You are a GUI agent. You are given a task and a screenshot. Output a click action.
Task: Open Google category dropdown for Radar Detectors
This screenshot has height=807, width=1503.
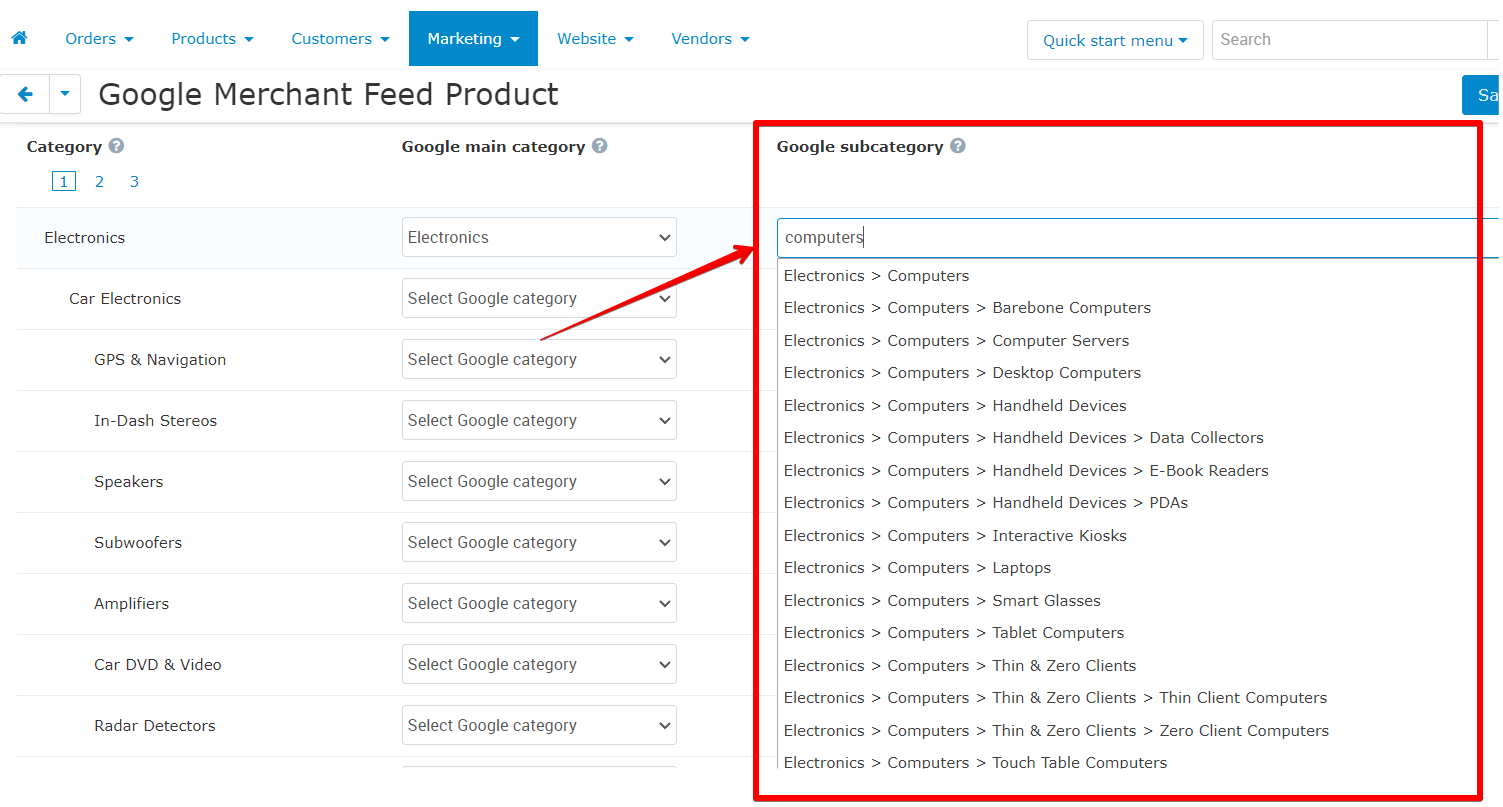click(x=539, y=725)
